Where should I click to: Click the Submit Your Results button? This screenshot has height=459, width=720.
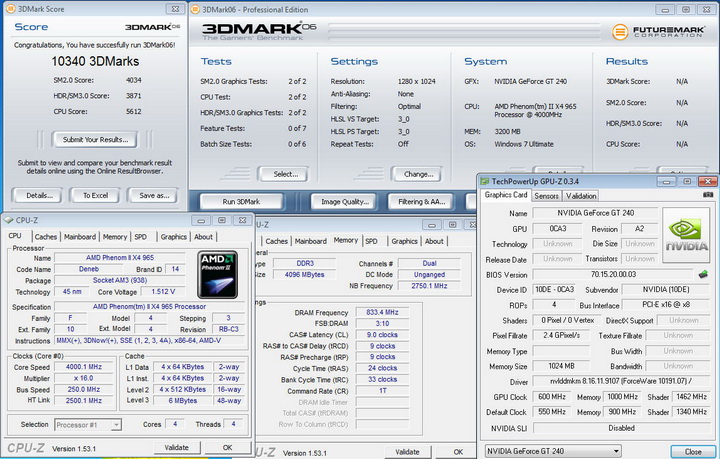tap(96, 140)
